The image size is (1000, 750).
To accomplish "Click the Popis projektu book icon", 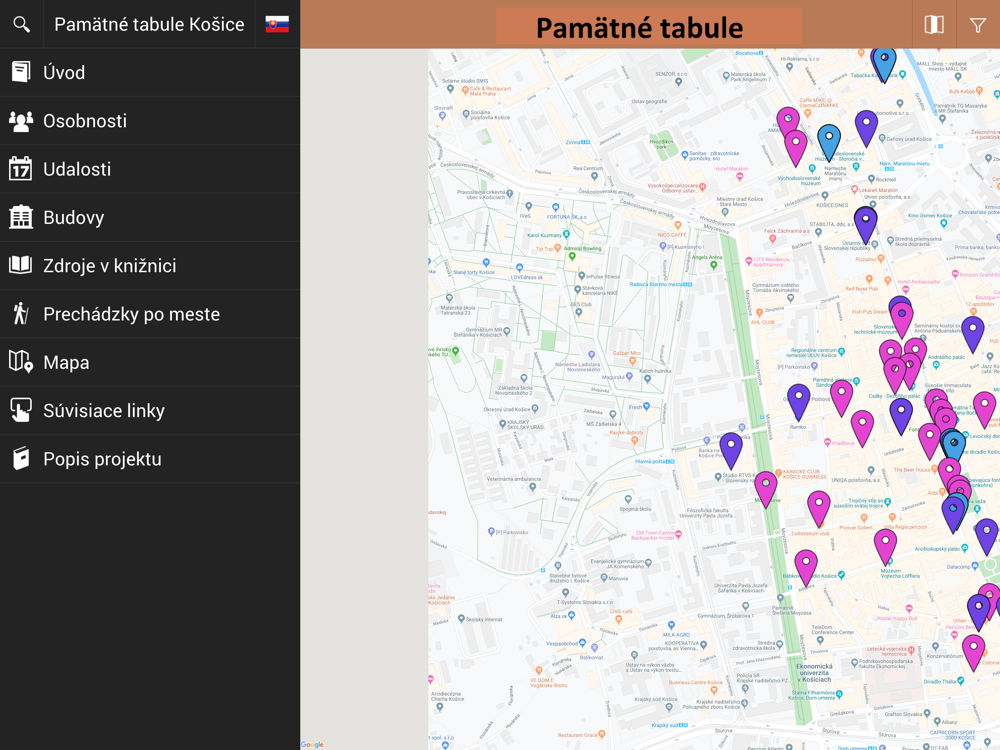I will click(x=21, y=459).
